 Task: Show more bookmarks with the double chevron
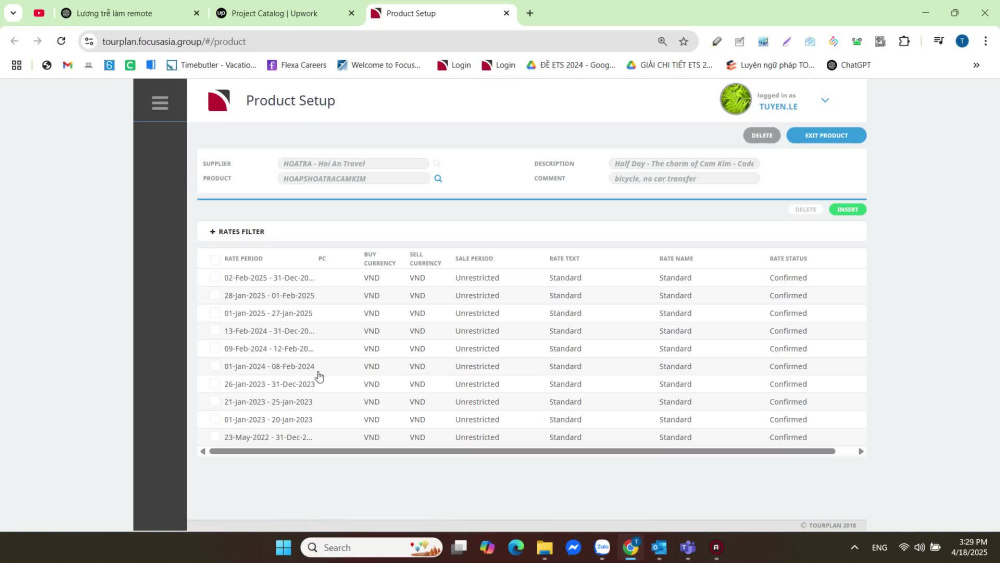click(x=976, y=65)
